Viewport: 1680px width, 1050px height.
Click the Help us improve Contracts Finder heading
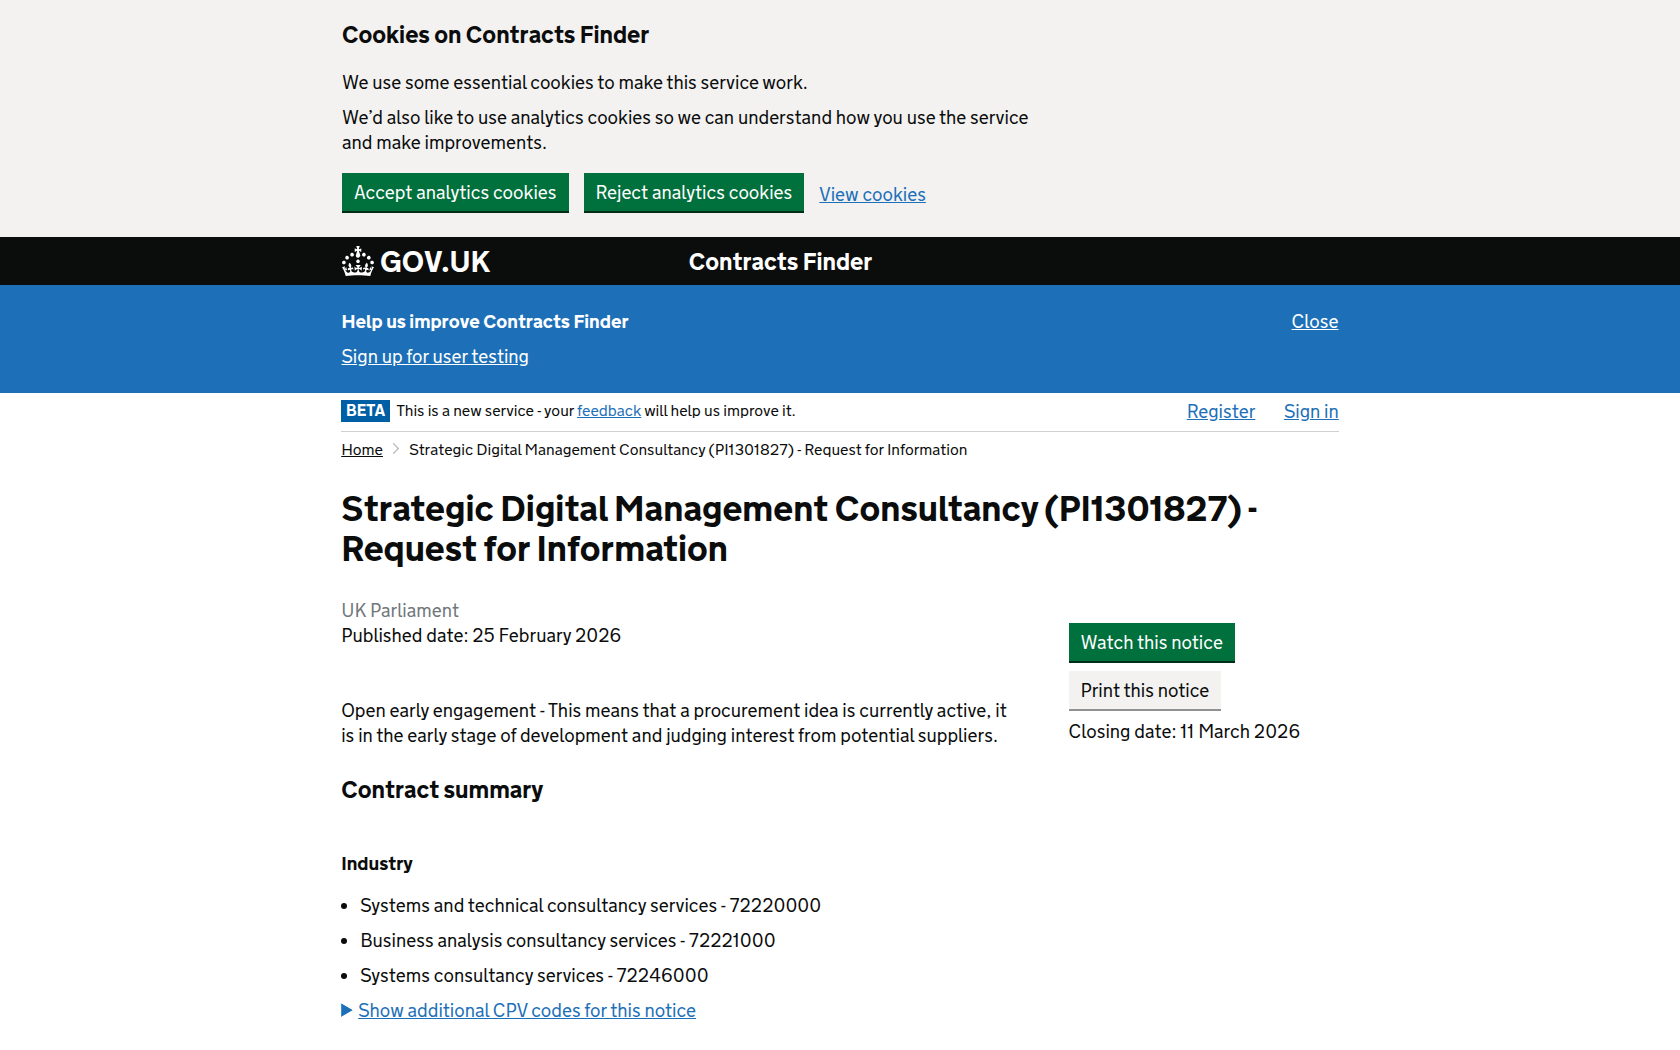485,322
